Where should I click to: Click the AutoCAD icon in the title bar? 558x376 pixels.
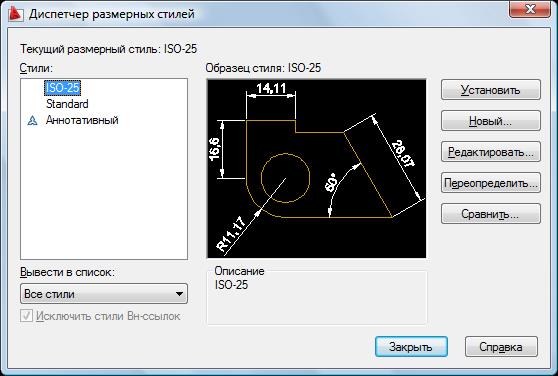click(15, 14)
